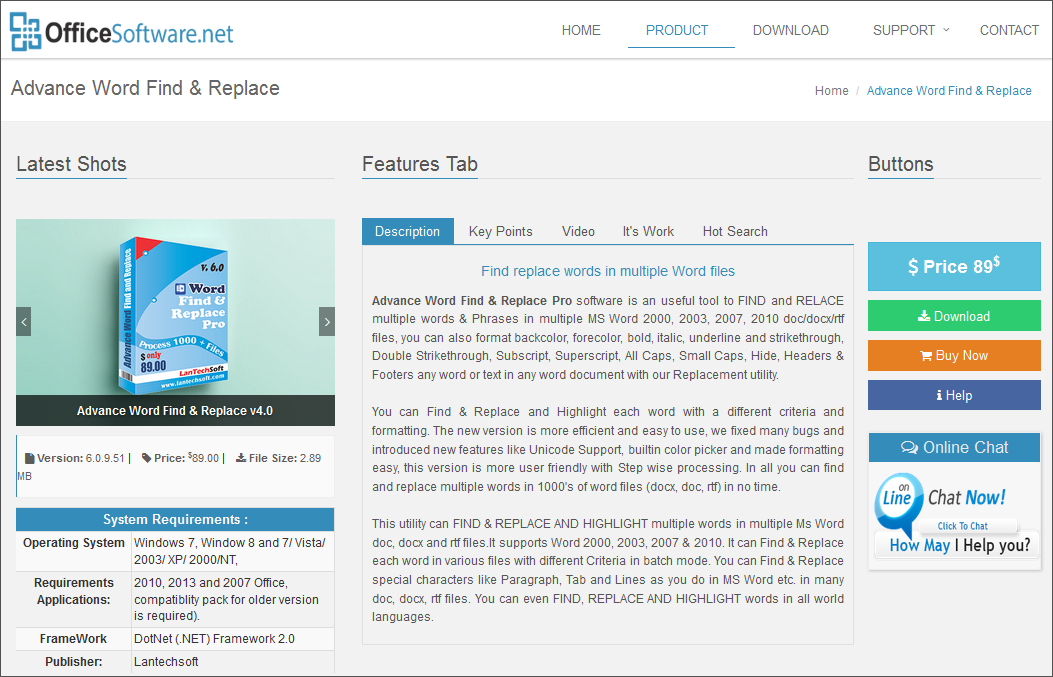Open the It's Work tab

coord(648,231)
